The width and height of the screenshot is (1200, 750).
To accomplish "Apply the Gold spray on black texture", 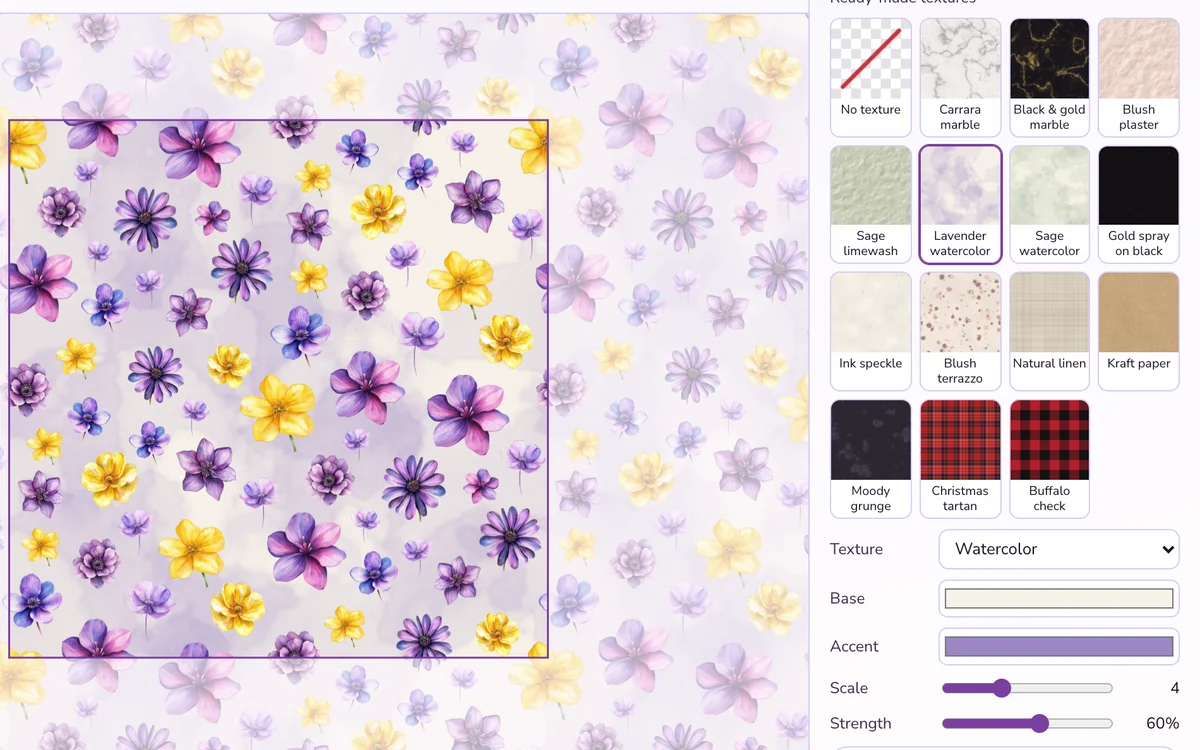I will point(1139,204).
